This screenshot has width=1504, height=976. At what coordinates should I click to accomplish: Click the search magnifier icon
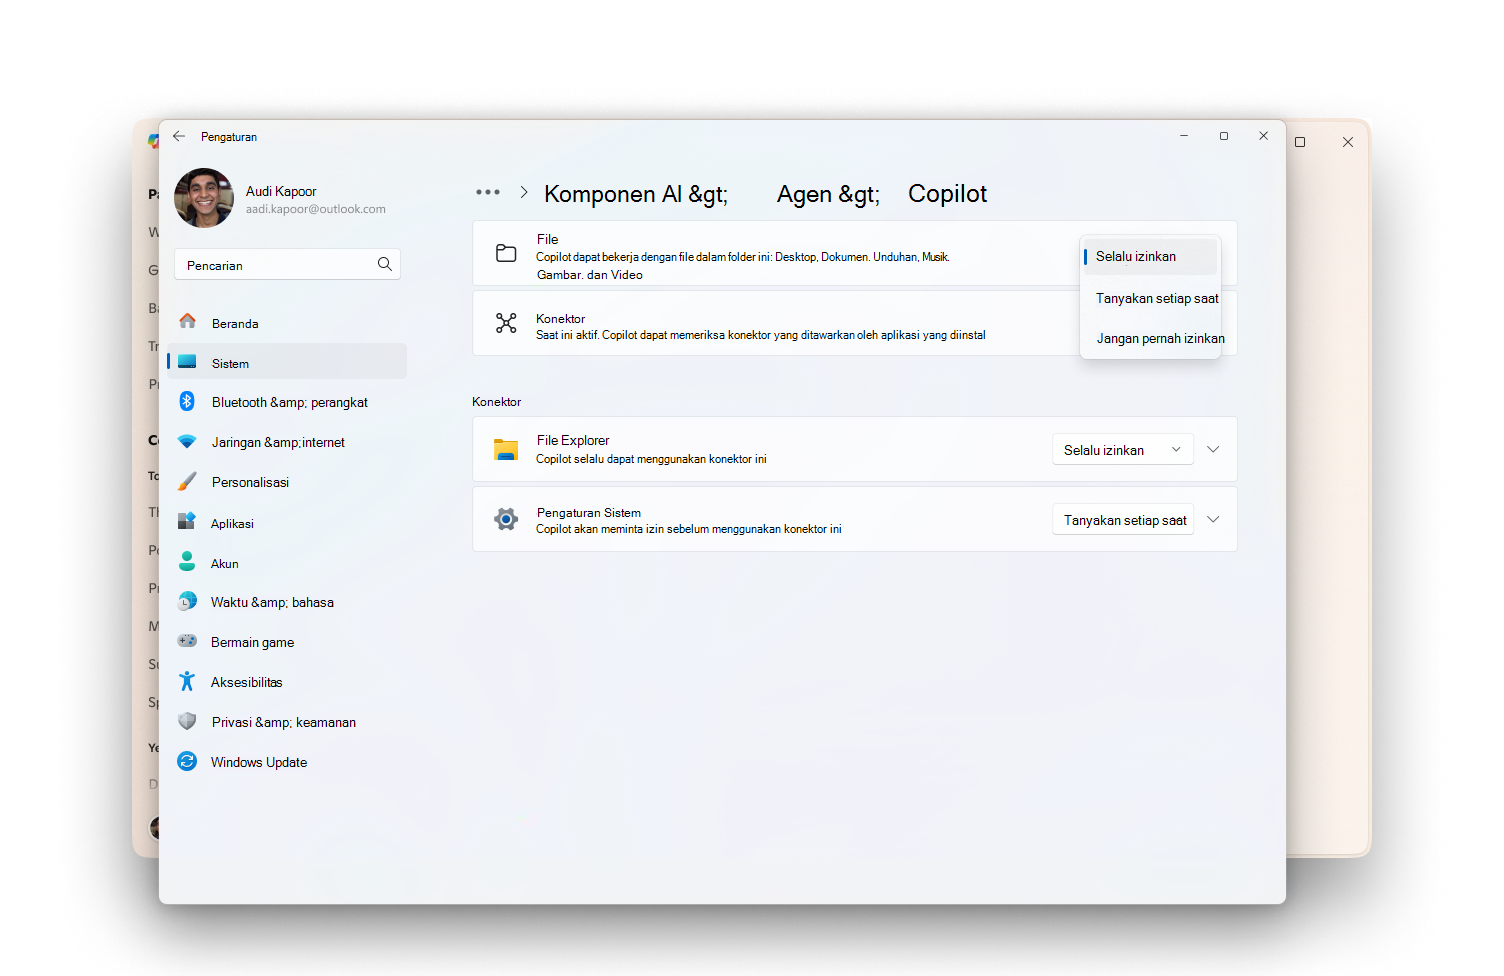click(x=385, y=264)
